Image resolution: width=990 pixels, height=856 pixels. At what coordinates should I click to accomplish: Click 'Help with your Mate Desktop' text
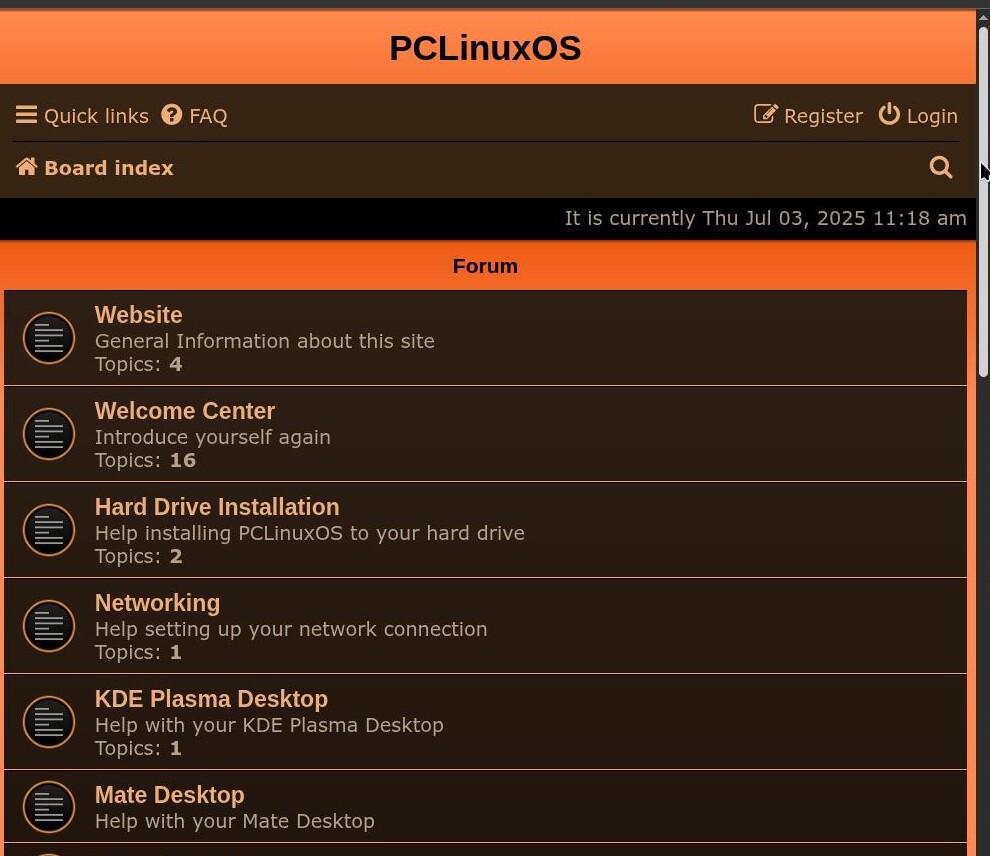[234, 821]
